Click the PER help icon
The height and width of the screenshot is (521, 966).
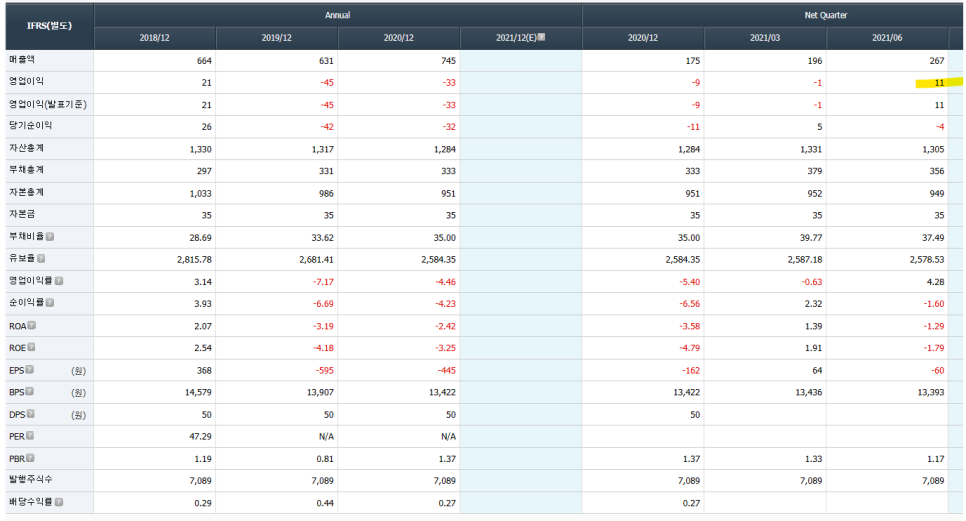point(30,436)
